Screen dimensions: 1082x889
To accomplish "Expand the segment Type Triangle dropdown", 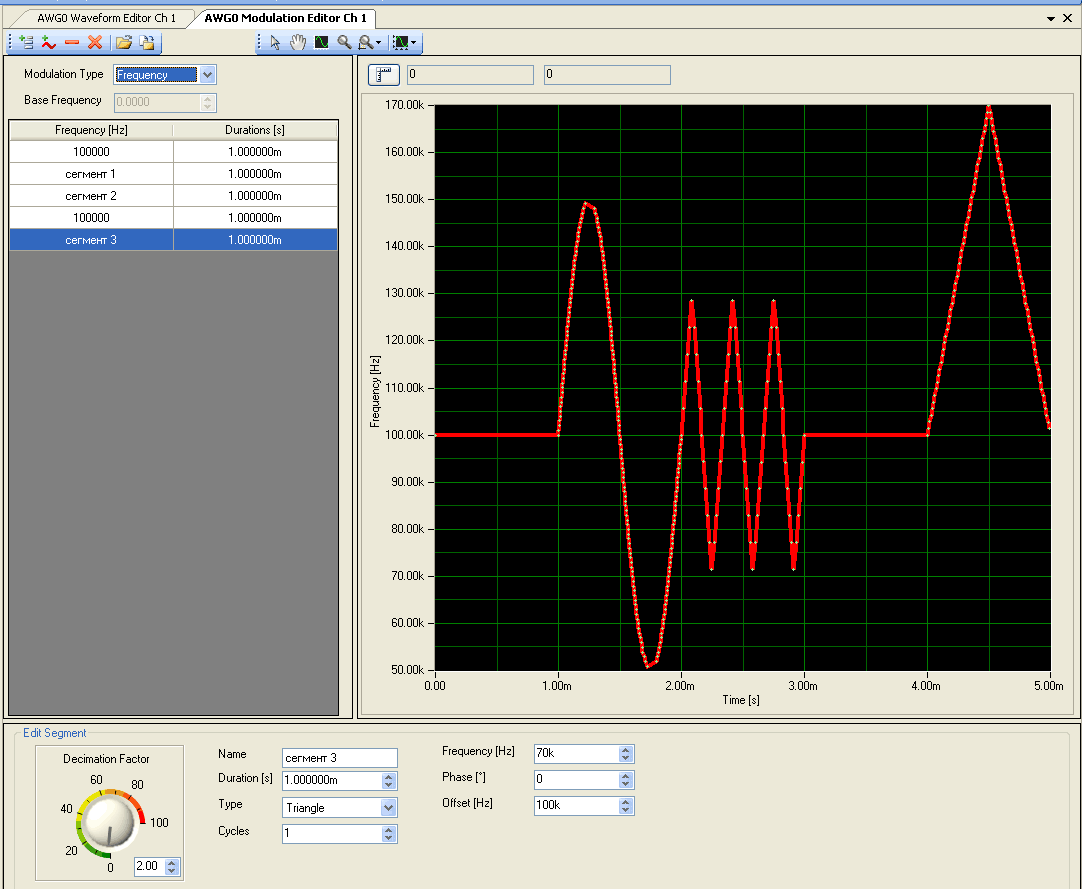I will (x=389, y=808).
